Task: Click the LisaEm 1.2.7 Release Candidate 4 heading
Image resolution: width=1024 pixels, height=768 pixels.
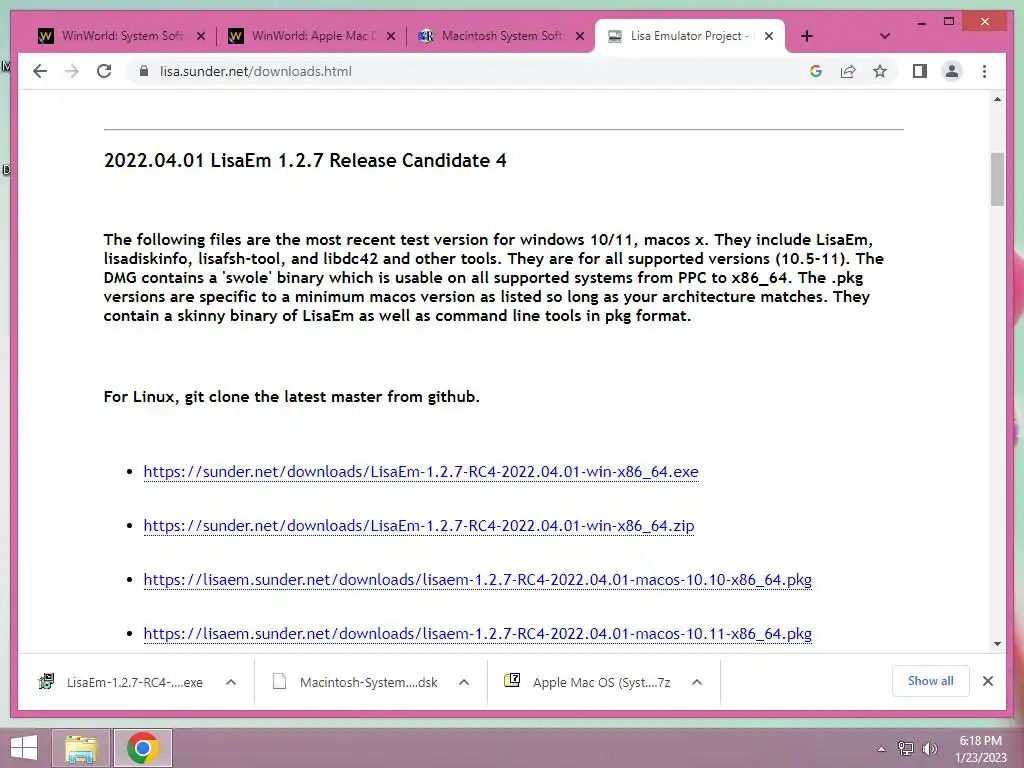Action: (305, 161)
